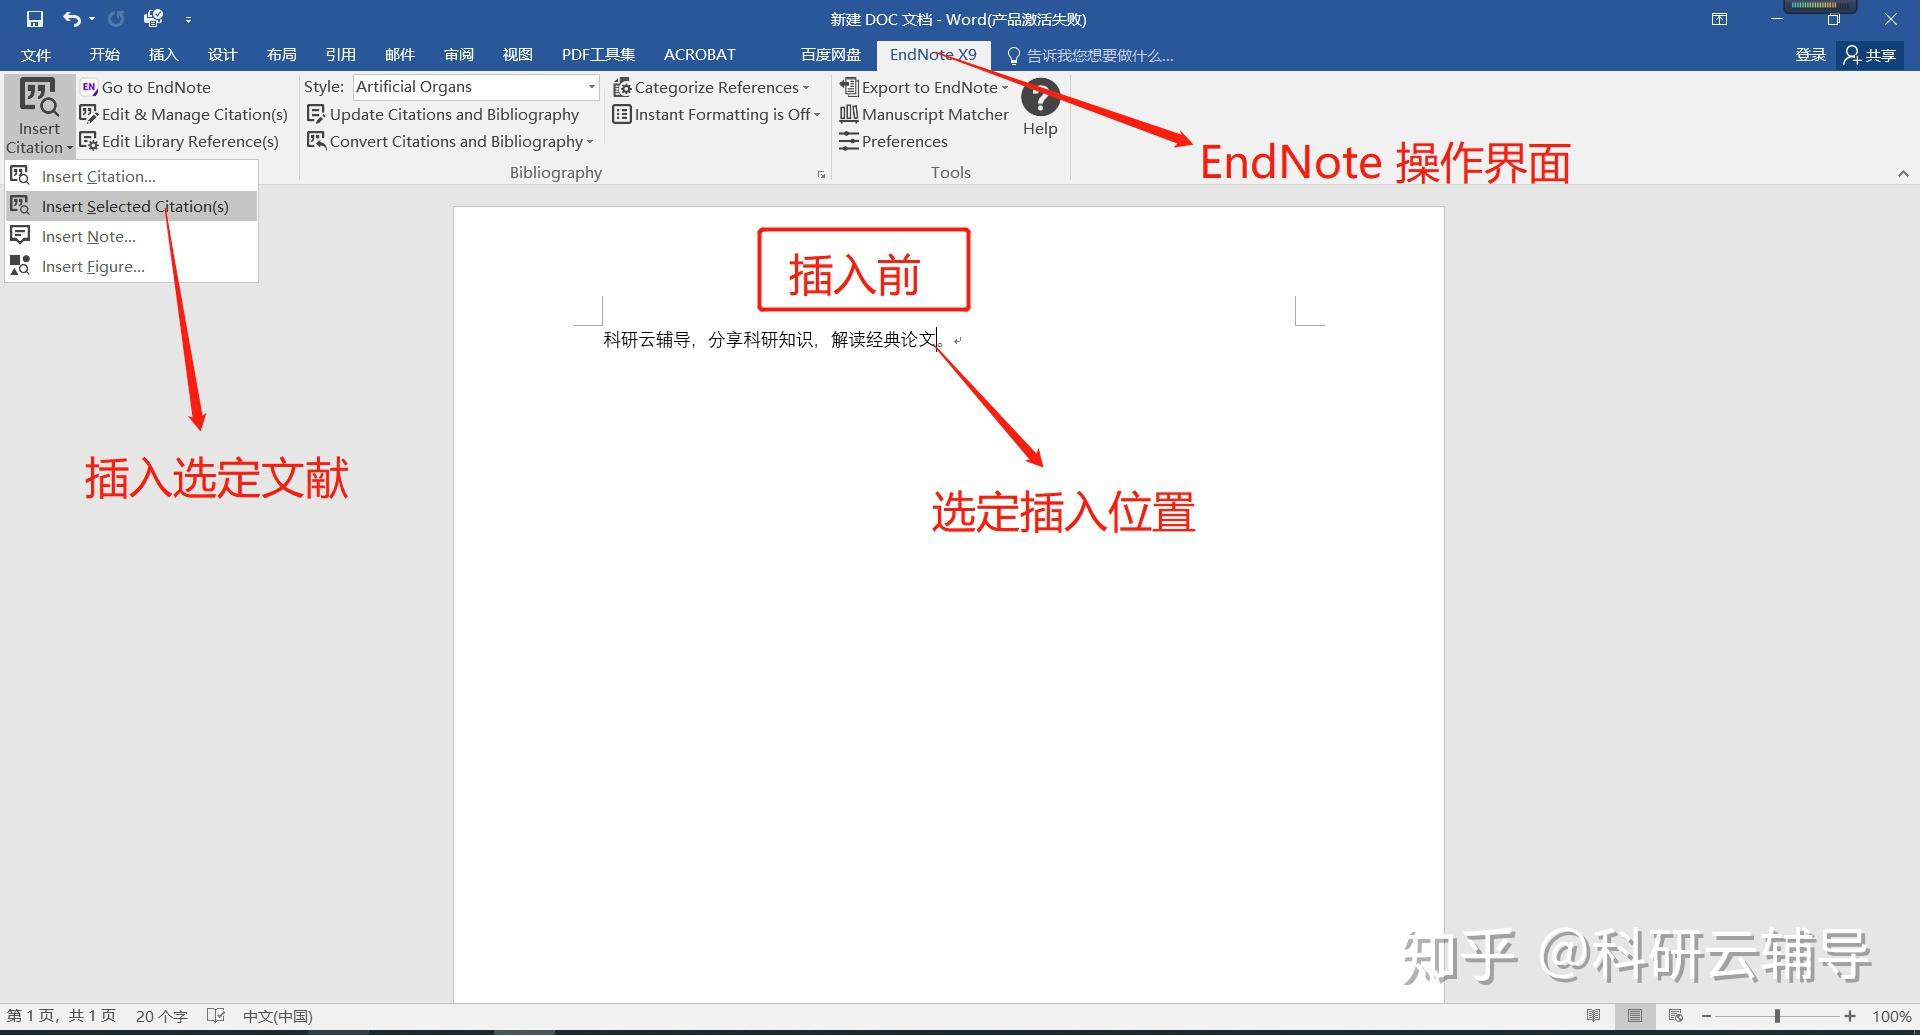The image size is (1922, 1036).
Task: Expand Categorize References dropdown arrow
Action: pyautogui.click(x=806, y=88)
